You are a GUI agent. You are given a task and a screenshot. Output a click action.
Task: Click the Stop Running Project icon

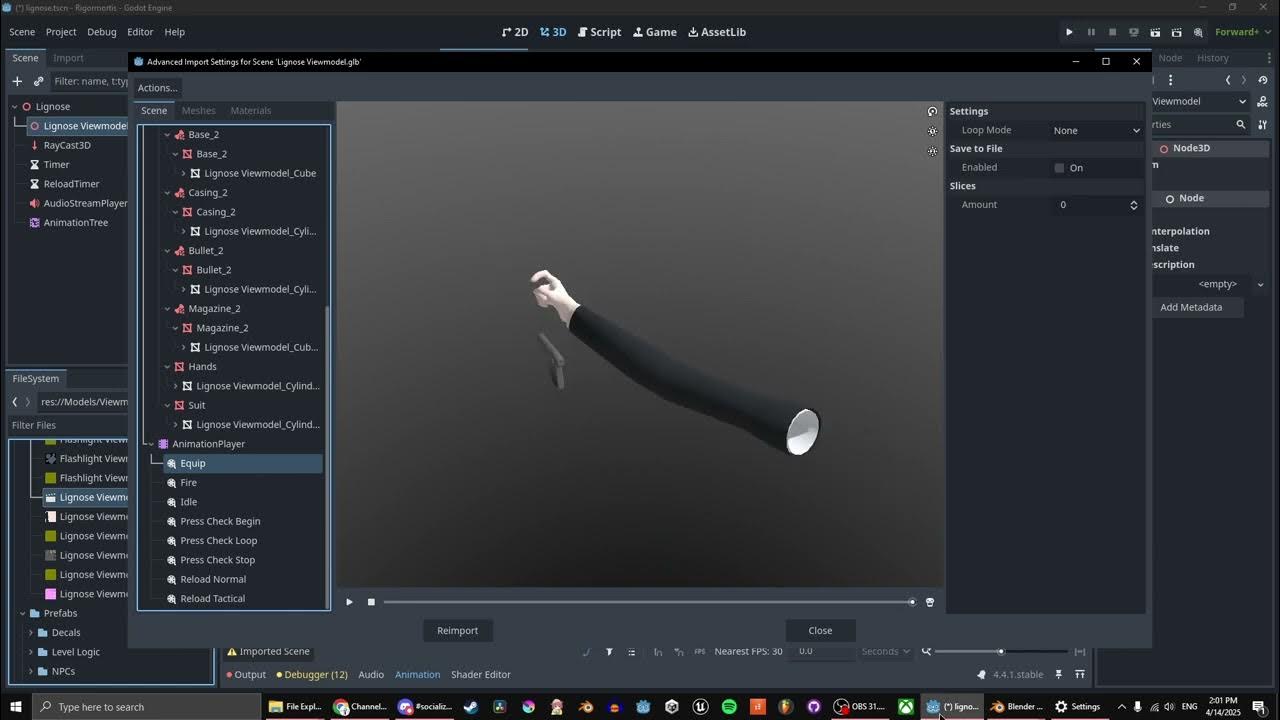[x=1112, y=32]
